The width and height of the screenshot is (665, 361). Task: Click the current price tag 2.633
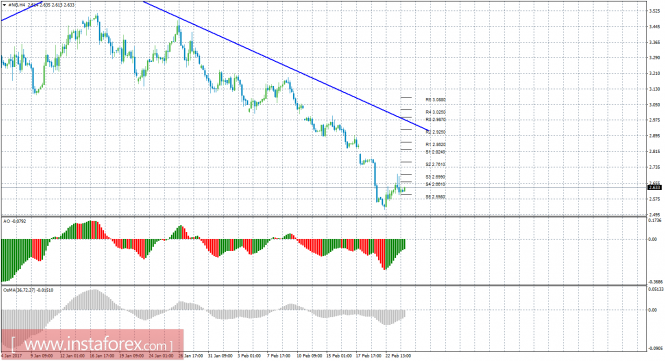tap(654, 187)
